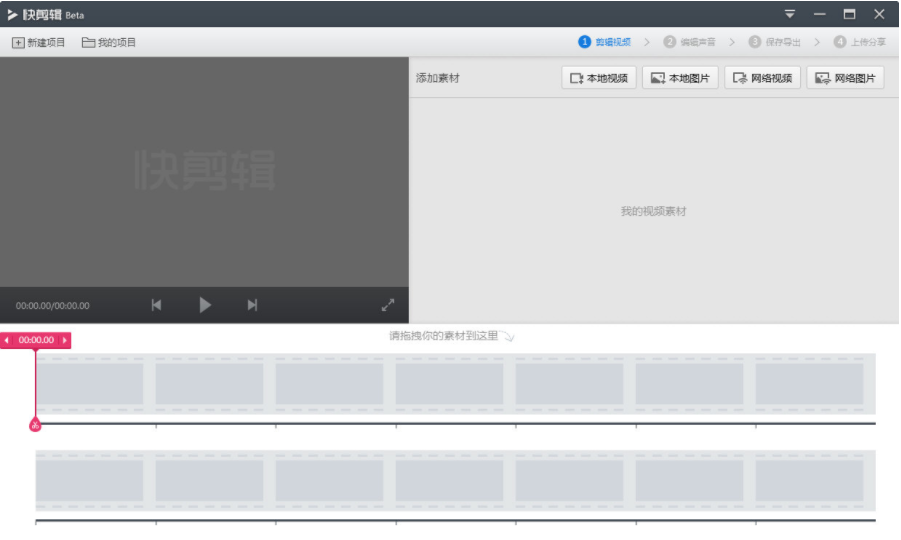Click the 00:00.00 playhead time label
The image size is (901, 540).
36,340
